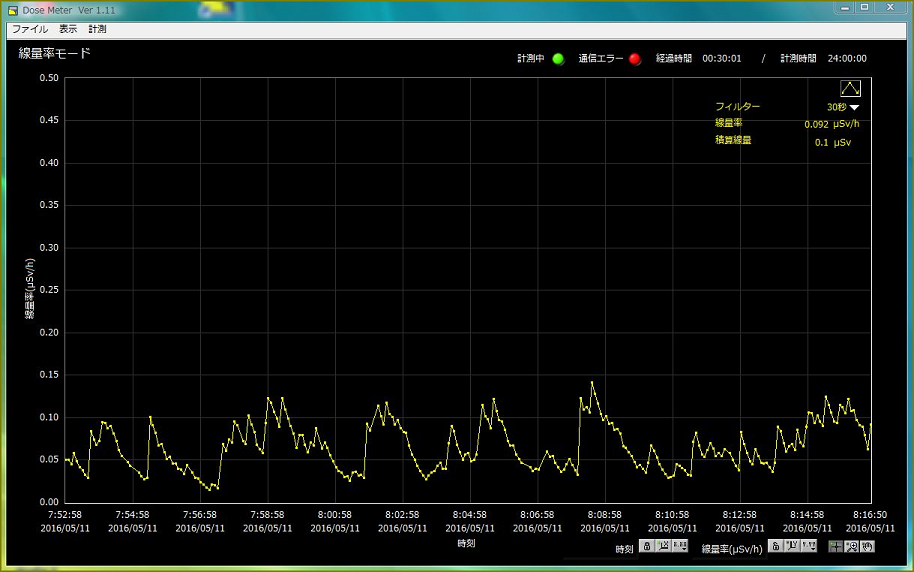This screenshot has width=914, height=572.
Task: Click the red 通信エラー status indicator
Action: coord(634,59)
